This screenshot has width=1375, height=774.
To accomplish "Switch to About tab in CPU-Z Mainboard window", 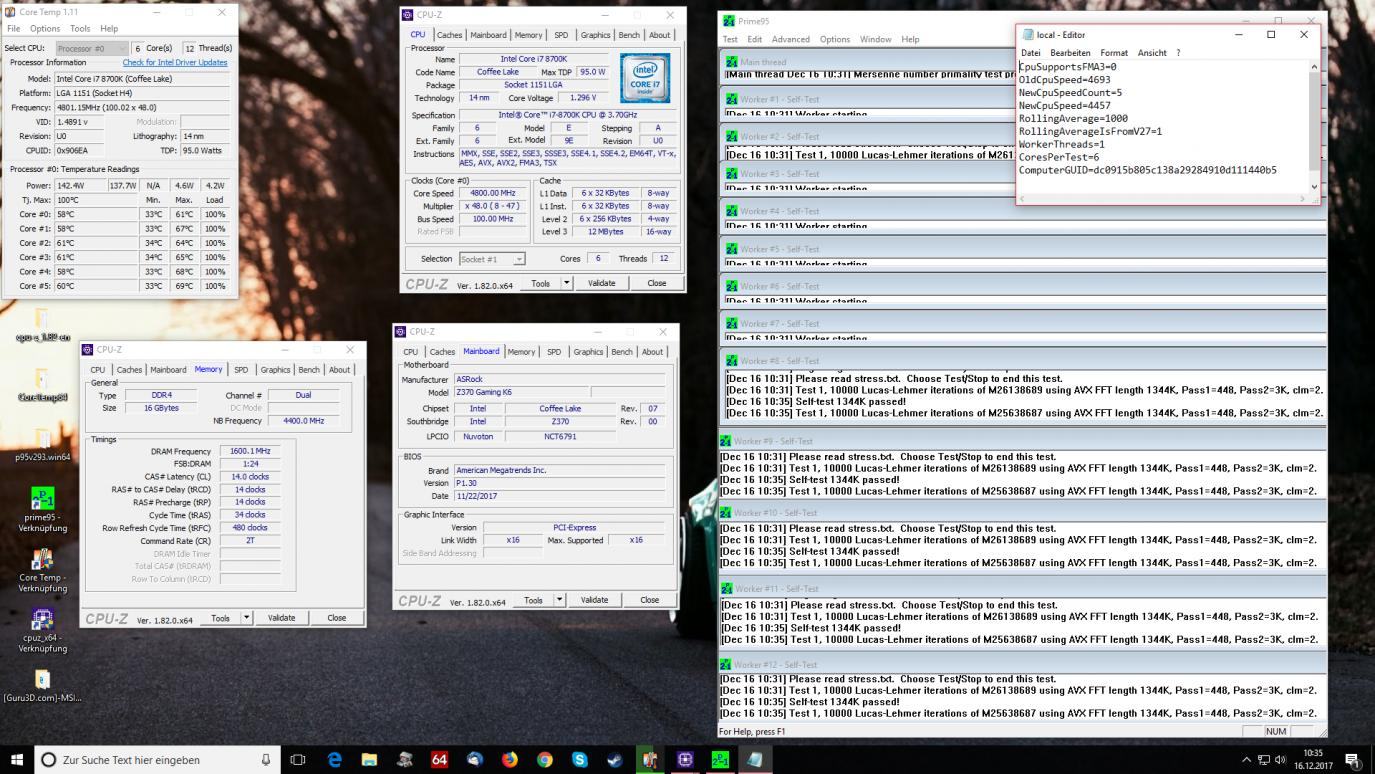I will (653, 352).
